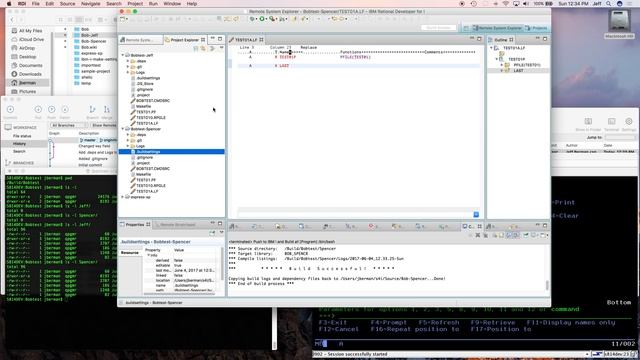Select History in SourceTree sidebar
The height and width of the screenshot is (360, 640).
pos(20,144)
